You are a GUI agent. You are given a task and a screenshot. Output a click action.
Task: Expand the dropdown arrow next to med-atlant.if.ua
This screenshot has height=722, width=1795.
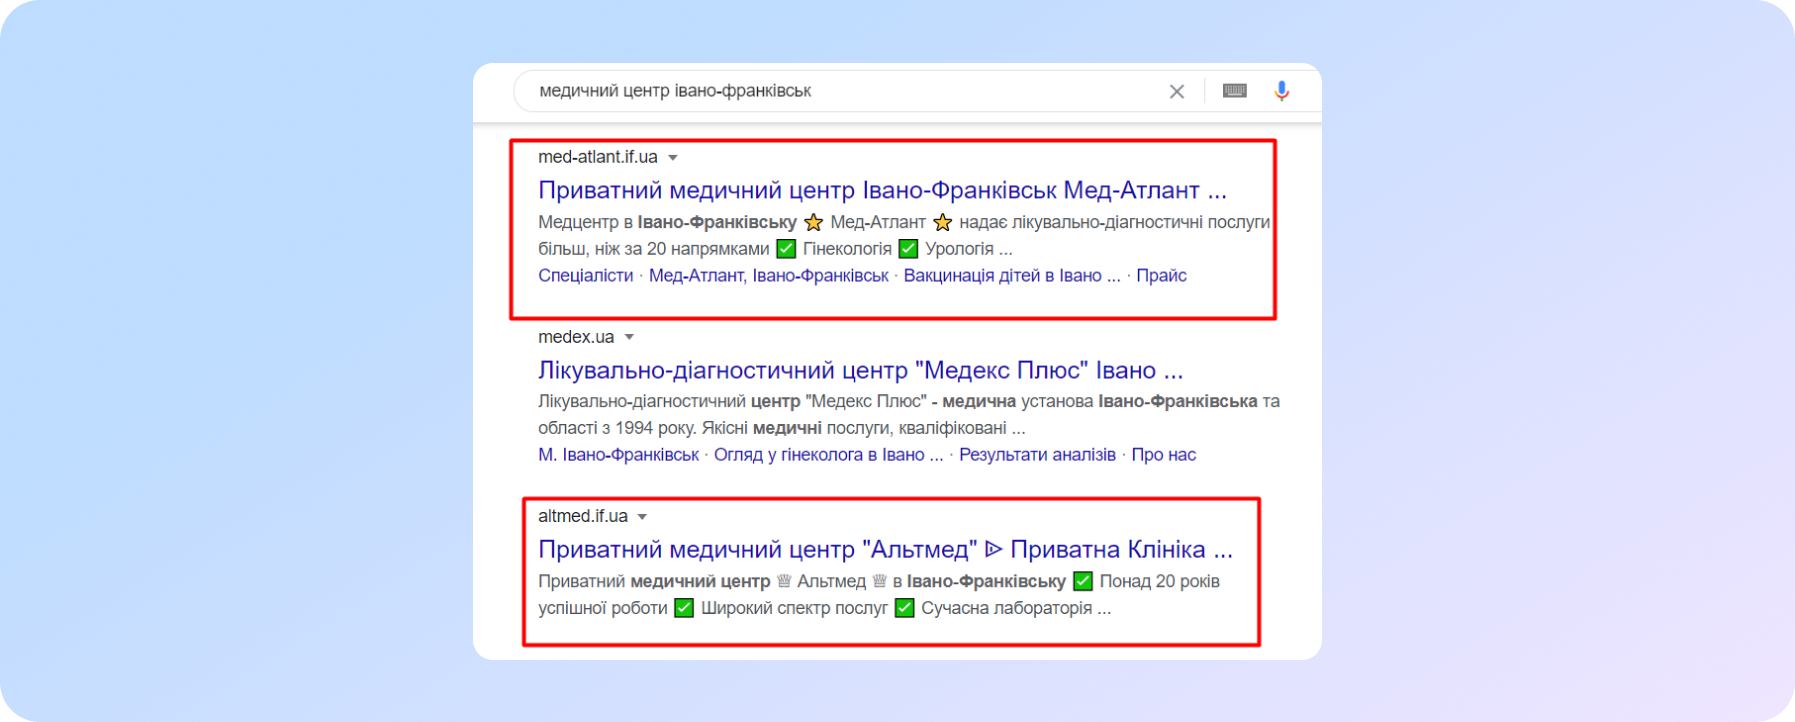point(673,158)
